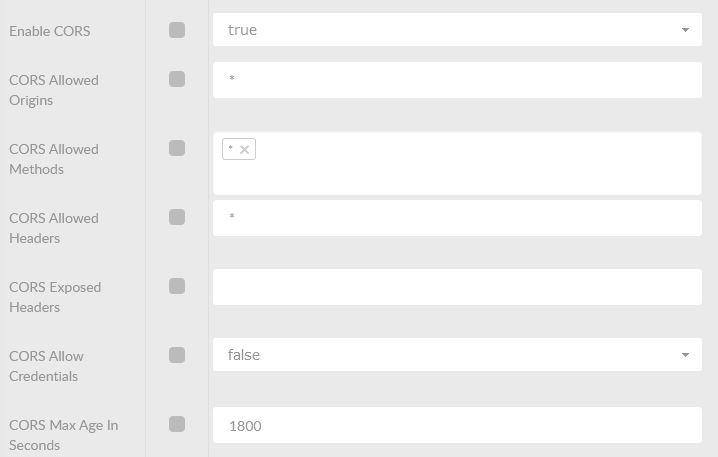The width and height of the screenshot is (718, 457).
Task: Click the CORS Allowed Headers text field
Action: (456, 217)
